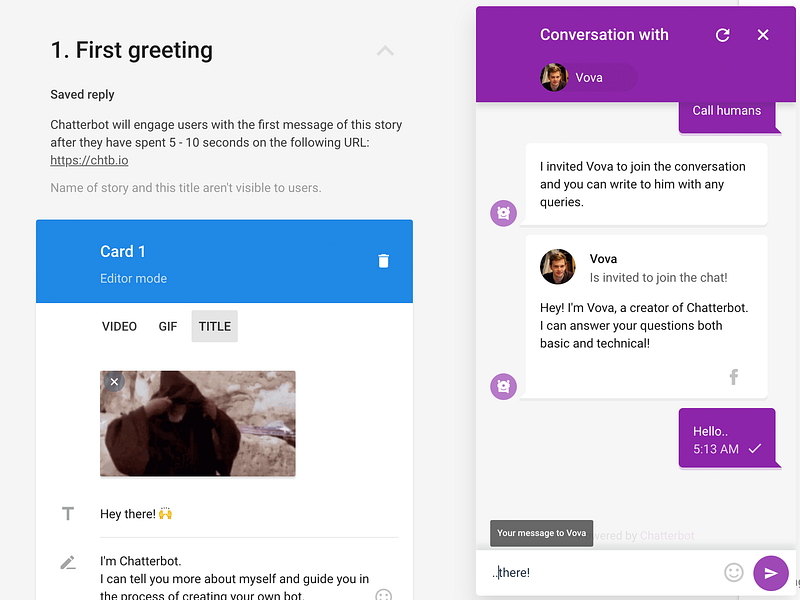
Task: Open emoji picker in card description
Action: [x=383, y=595]
